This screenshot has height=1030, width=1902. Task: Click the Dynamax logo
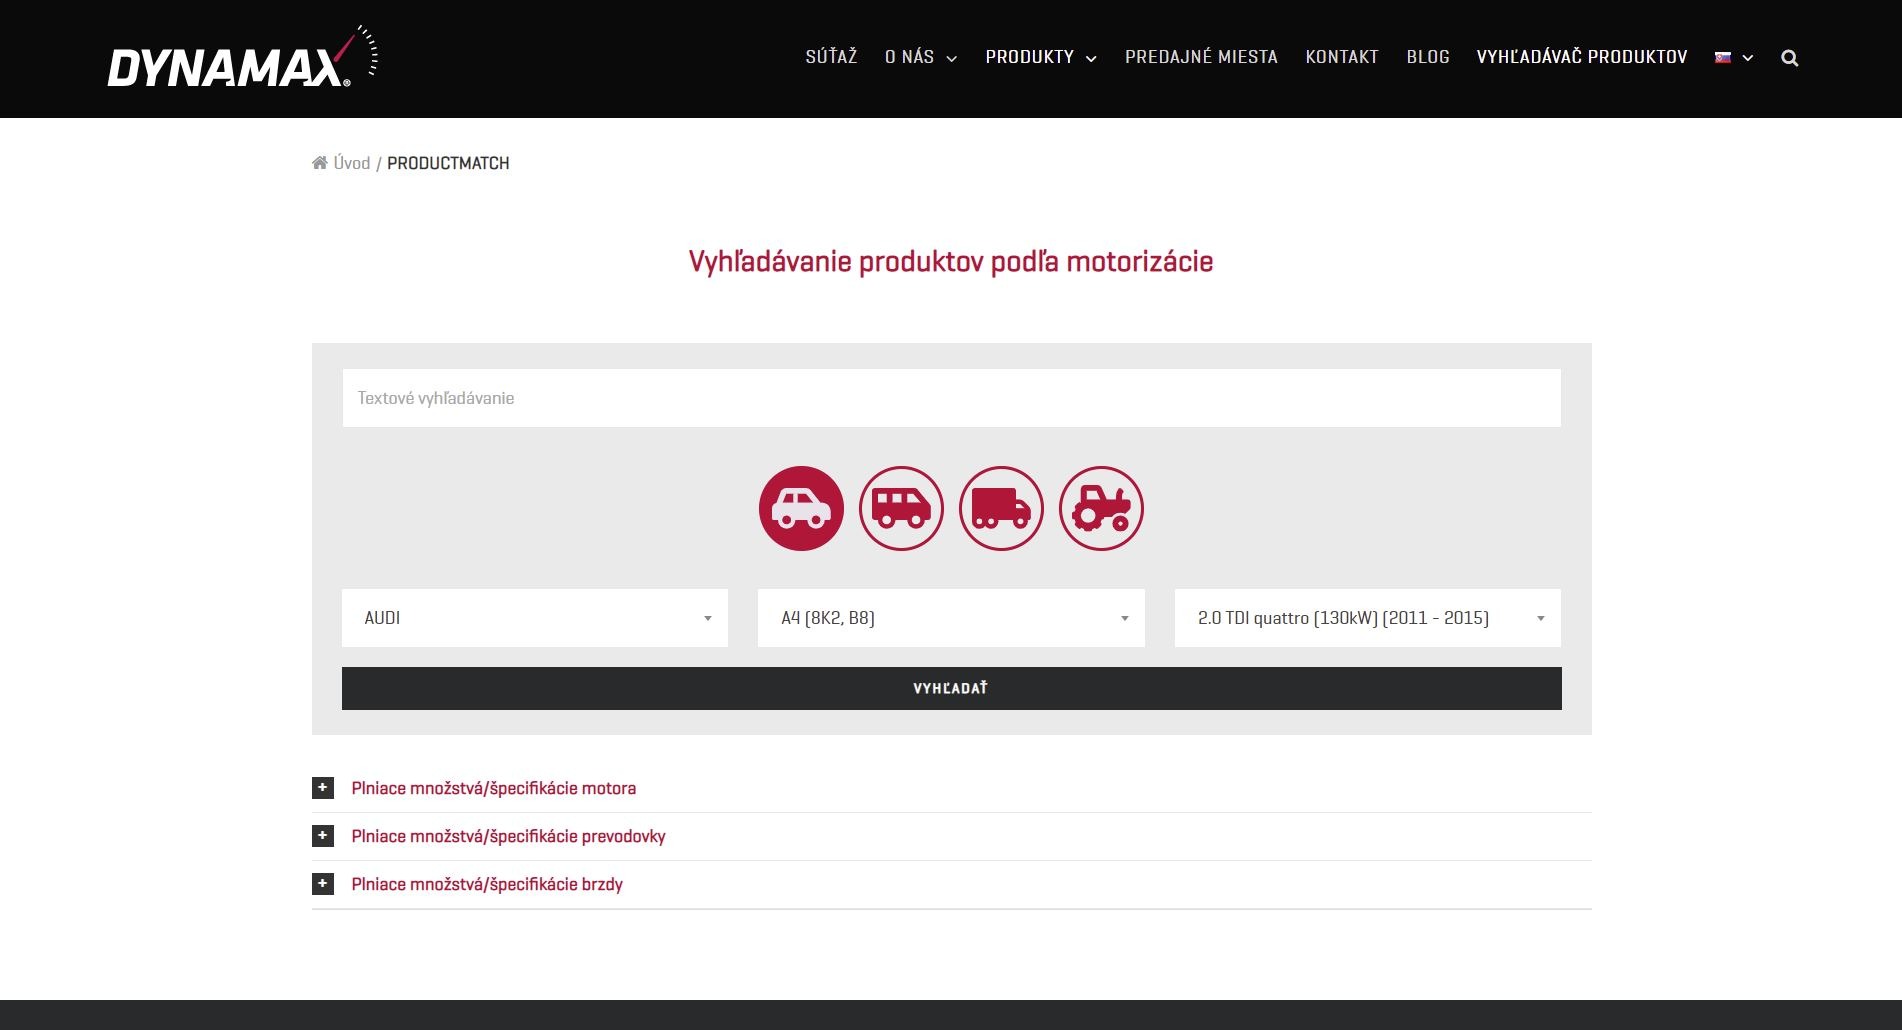click(x=242, y=59)
